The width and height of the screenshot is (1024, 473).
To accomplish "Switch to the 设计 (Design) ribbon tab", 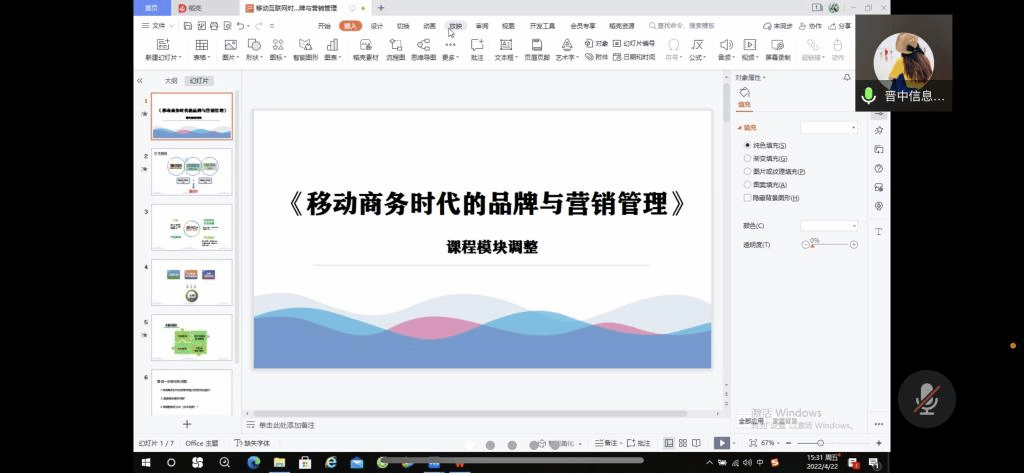I will [x=376, y=25].
